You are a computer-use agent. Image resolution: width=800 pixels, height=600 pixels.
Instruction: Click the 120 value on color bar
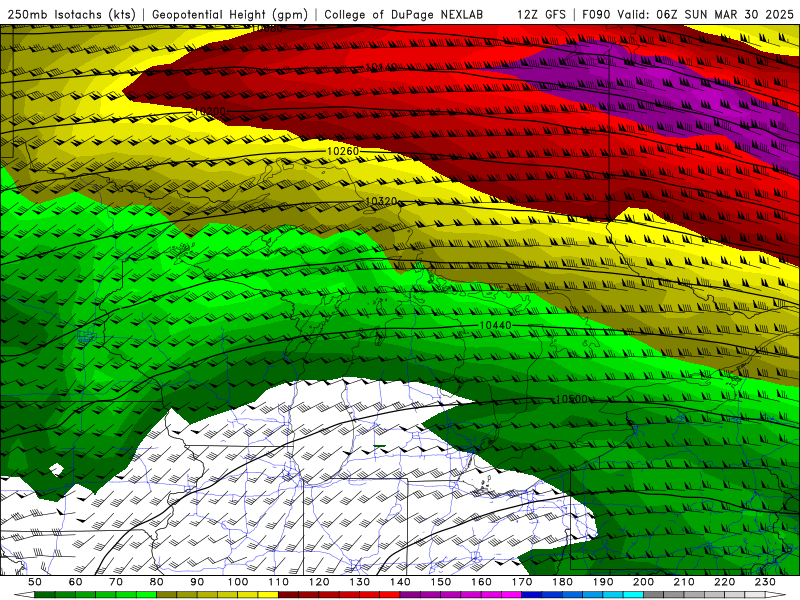coord(319,582)
